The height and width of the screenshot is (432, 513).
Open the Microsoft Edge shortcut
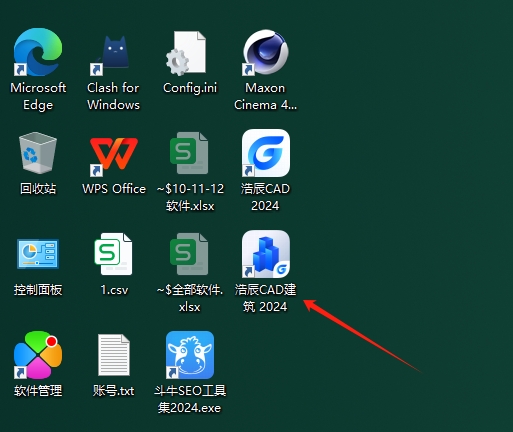[x=38, y=52]
